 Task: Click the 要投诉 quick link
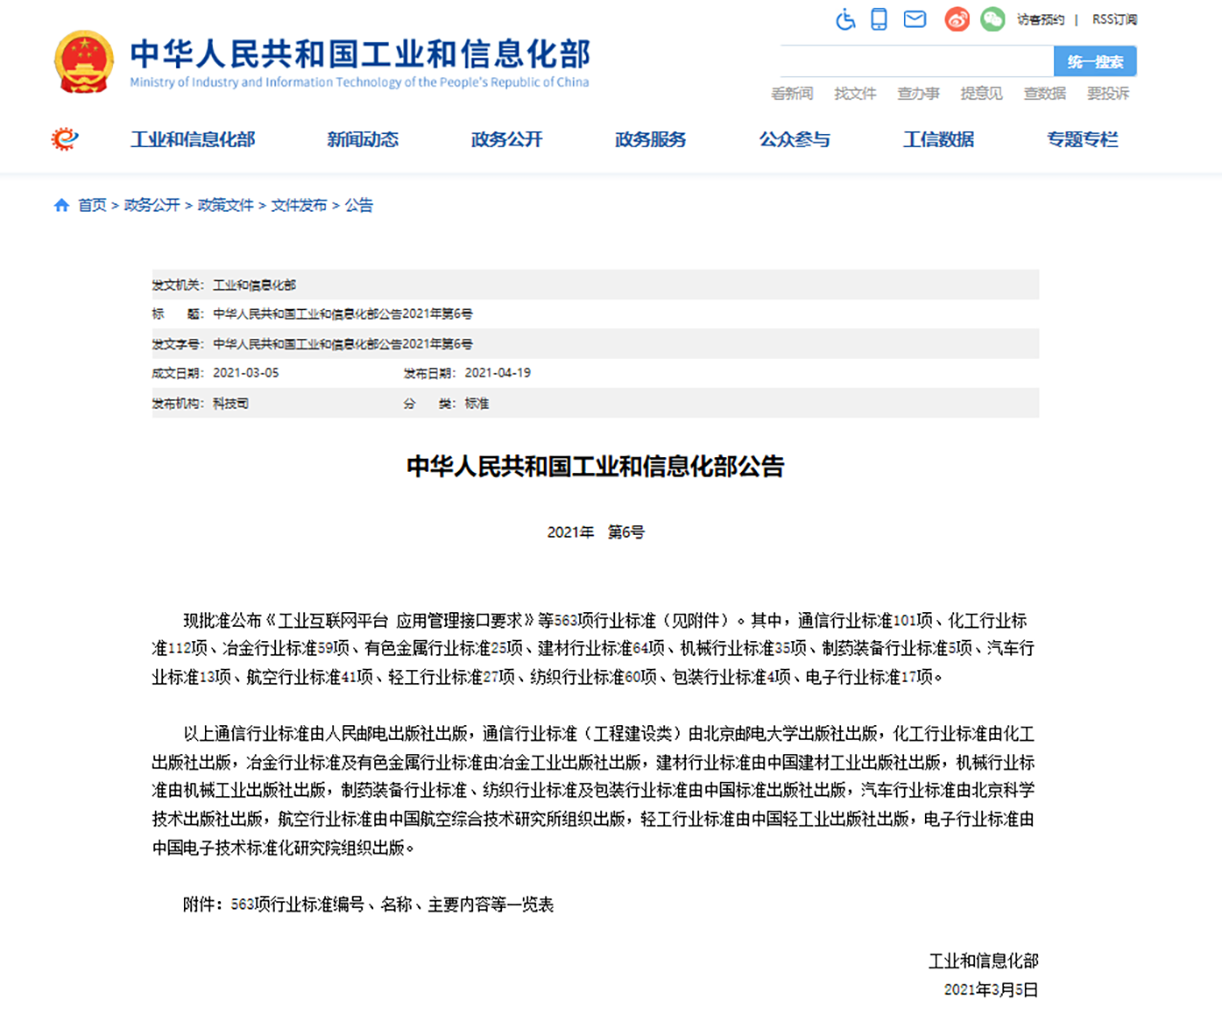[x=1108, y=93]
